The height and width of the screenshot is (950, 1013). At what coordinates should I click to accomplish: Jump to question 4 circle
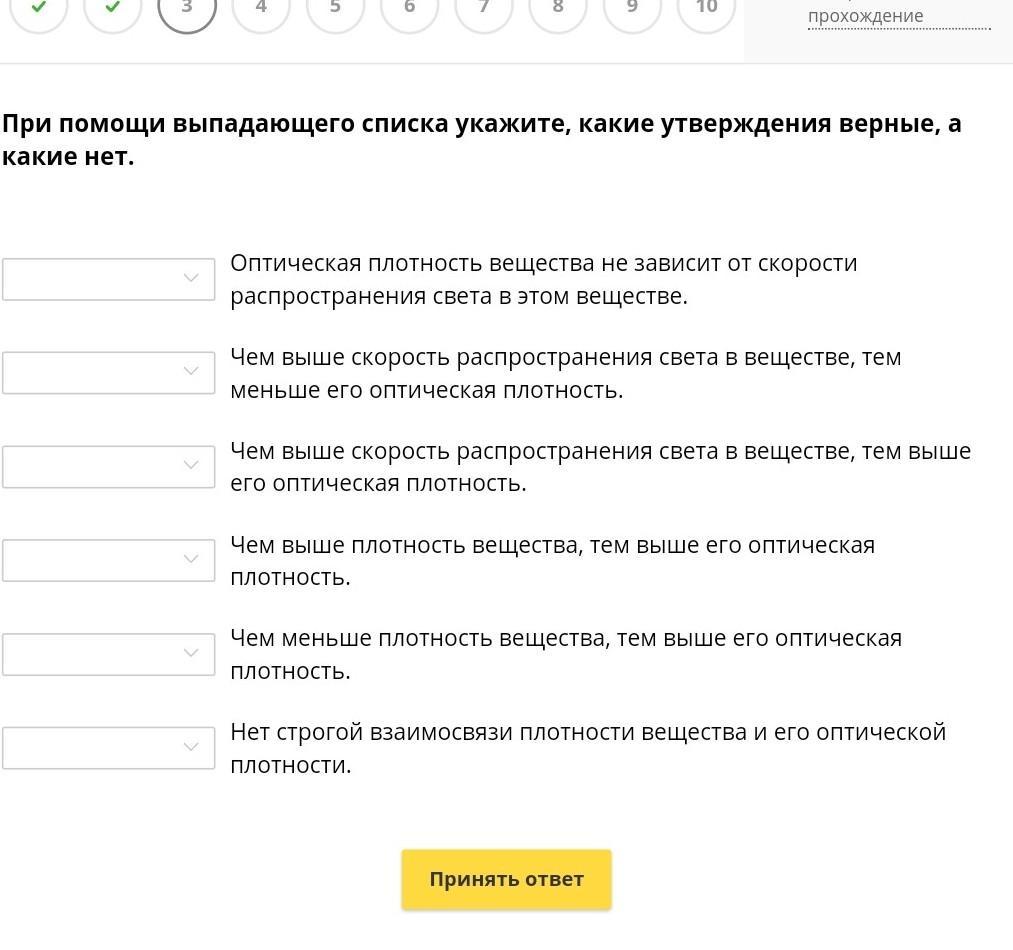[261, 9]
